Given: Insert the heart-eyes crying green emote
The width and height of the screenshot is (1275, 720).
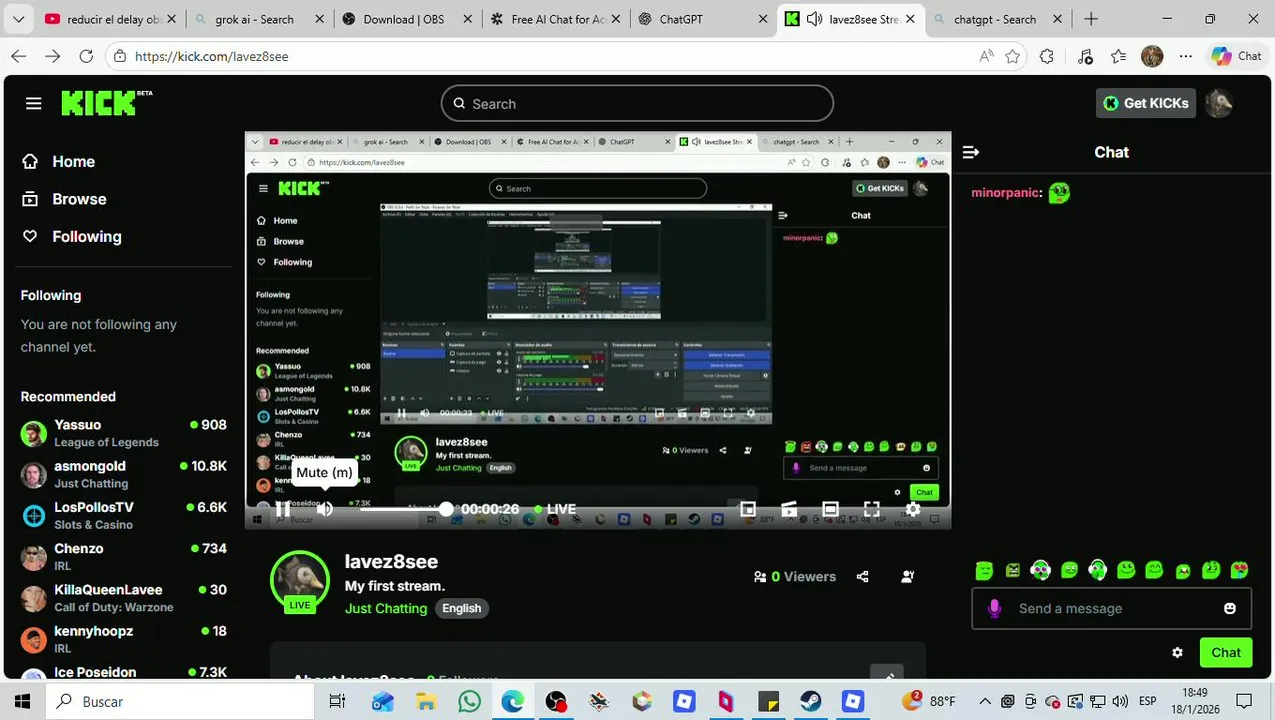Looking at the screenshot, I should (x=1240, y=570).
